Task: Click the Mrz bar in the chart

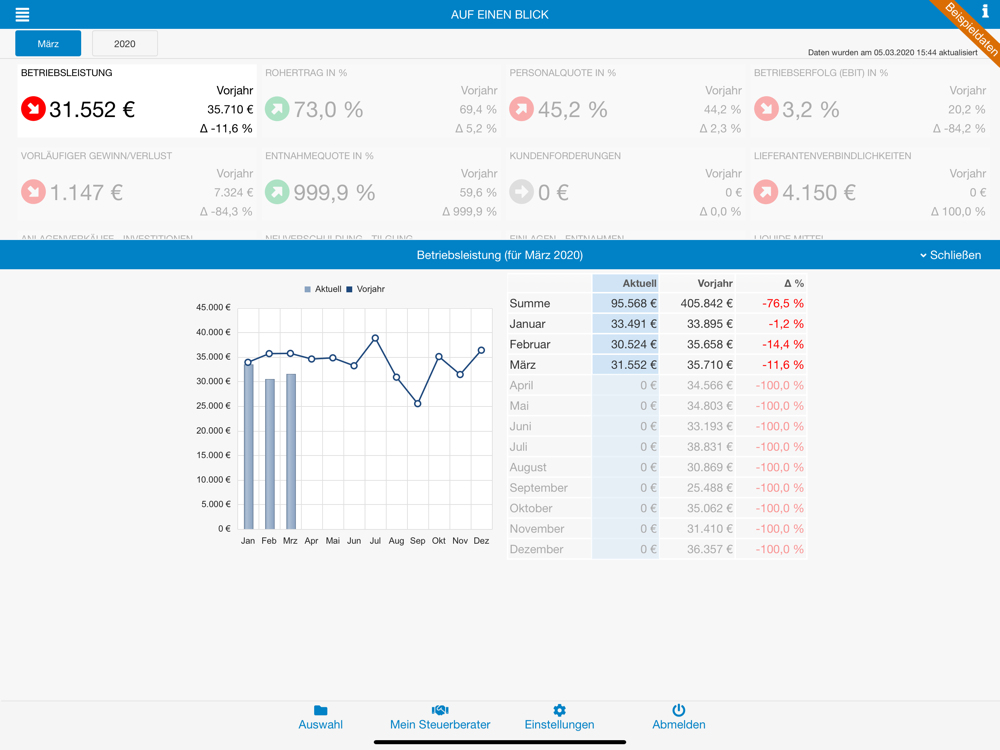Action: click(x=291, y=452)
